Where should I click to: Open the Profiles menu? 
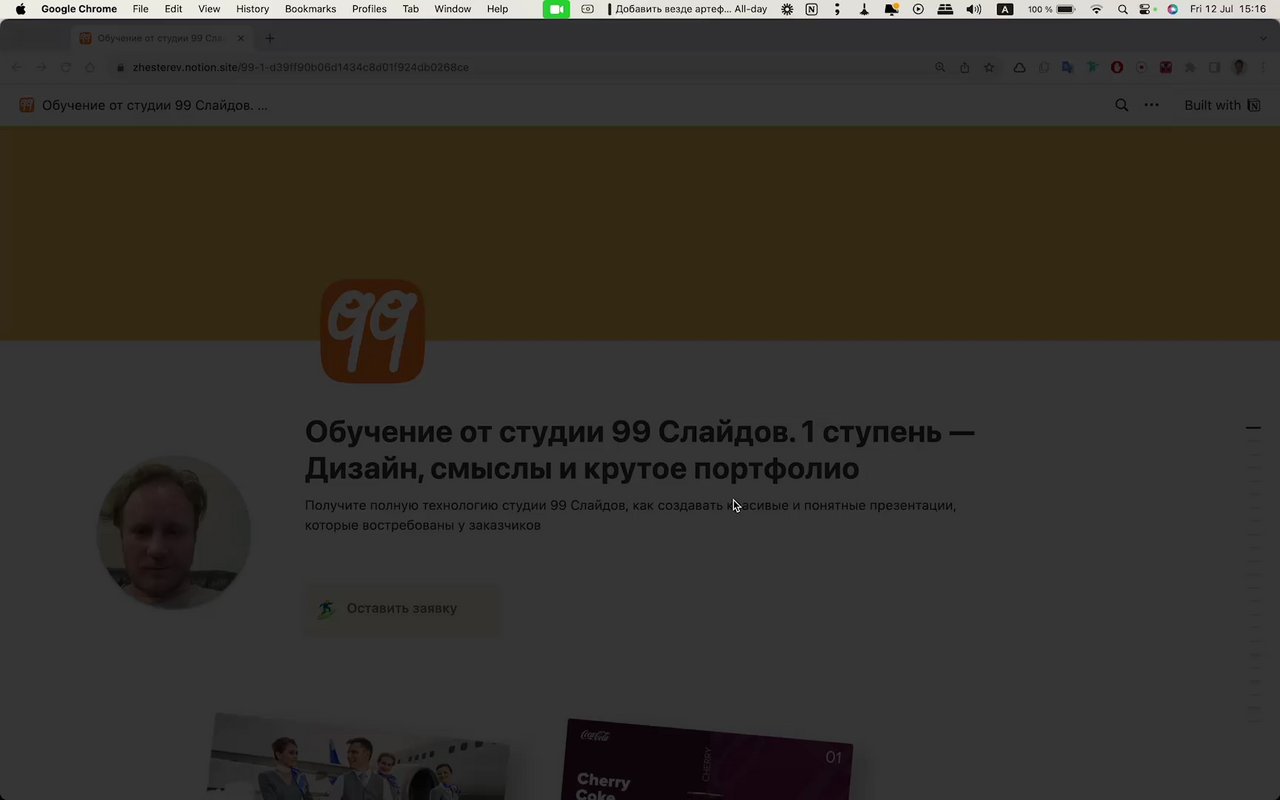click(x=369, y=9)
